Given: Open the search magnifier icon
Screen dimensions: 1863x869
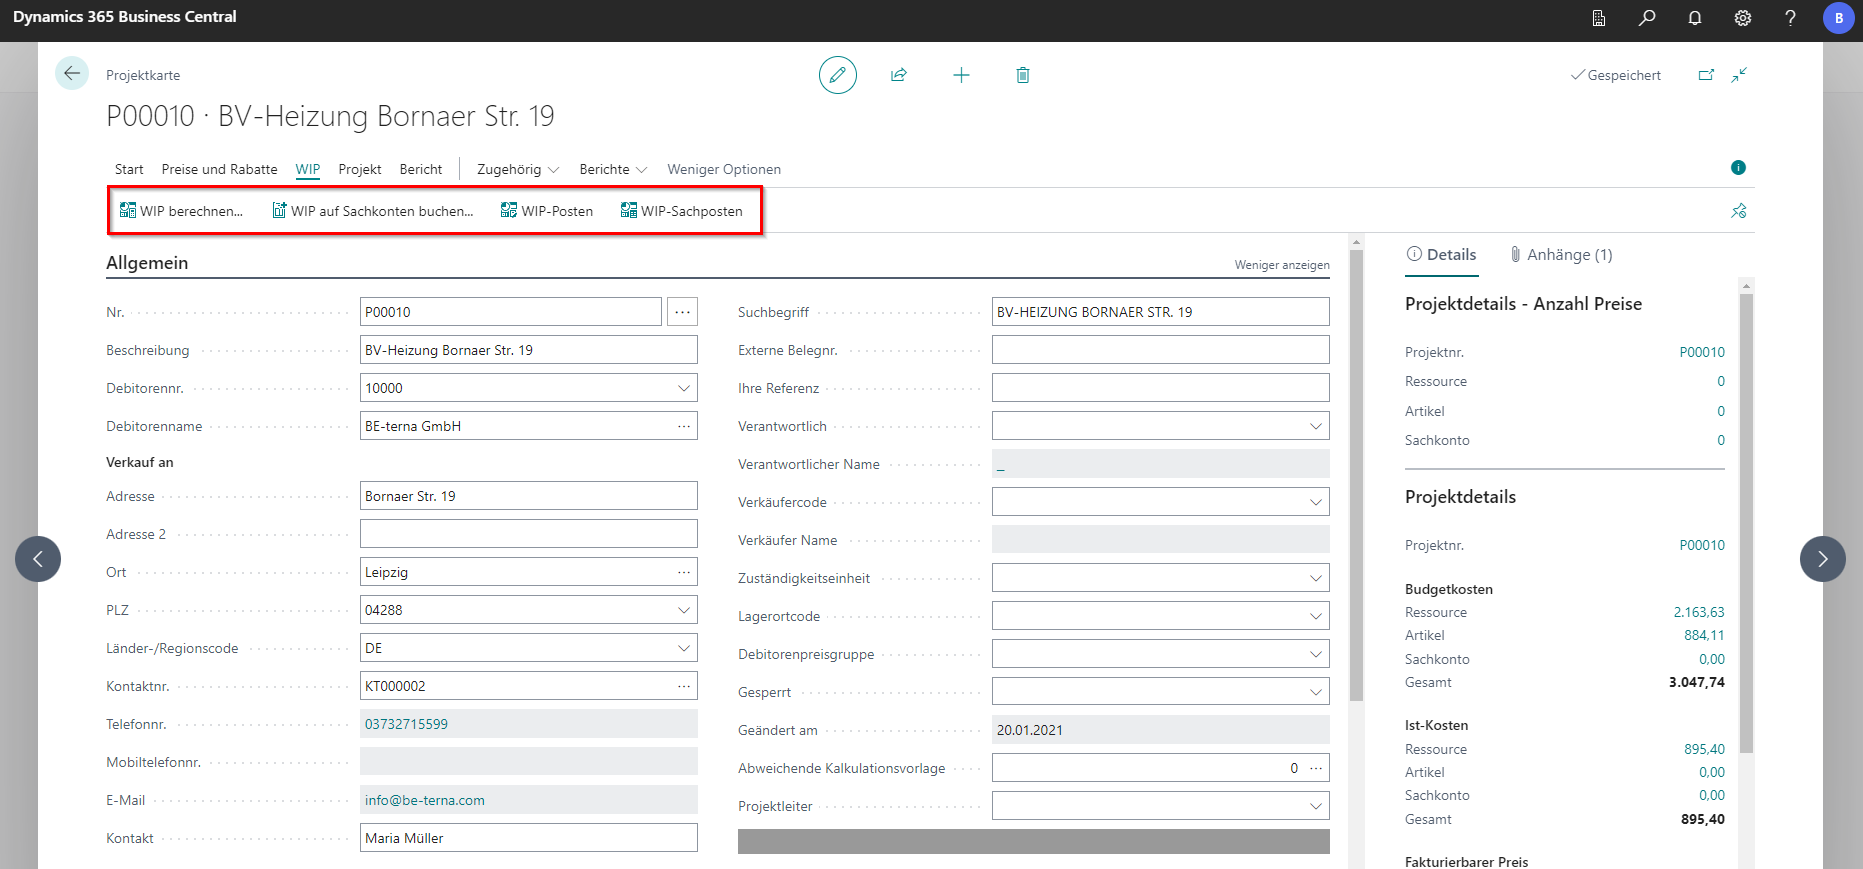Looking at the screenshot, I should 1646,18.
